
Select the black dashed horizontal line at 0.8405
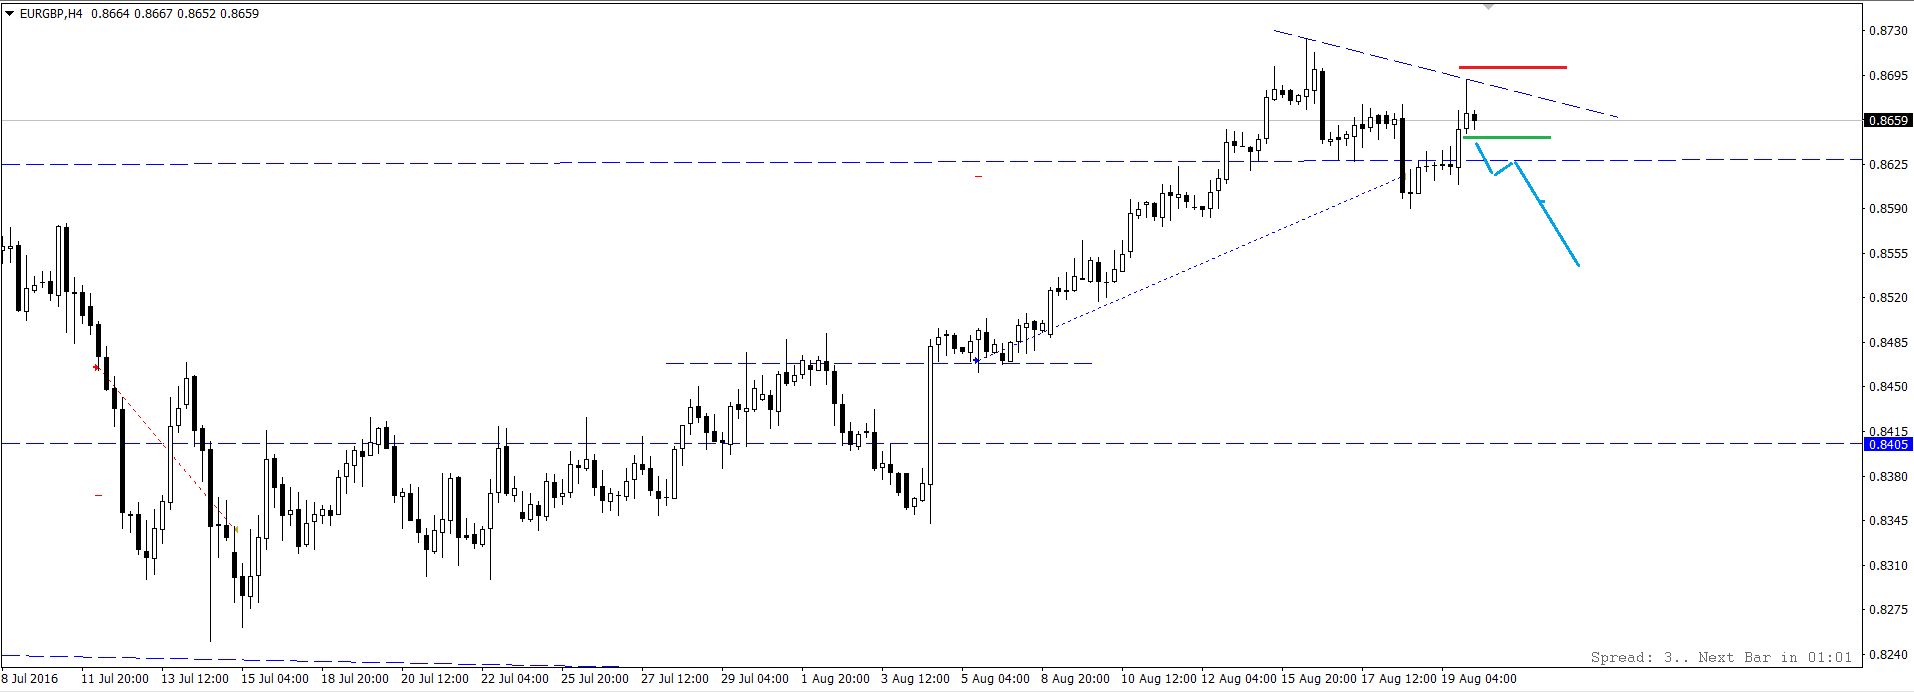(930, 443)
